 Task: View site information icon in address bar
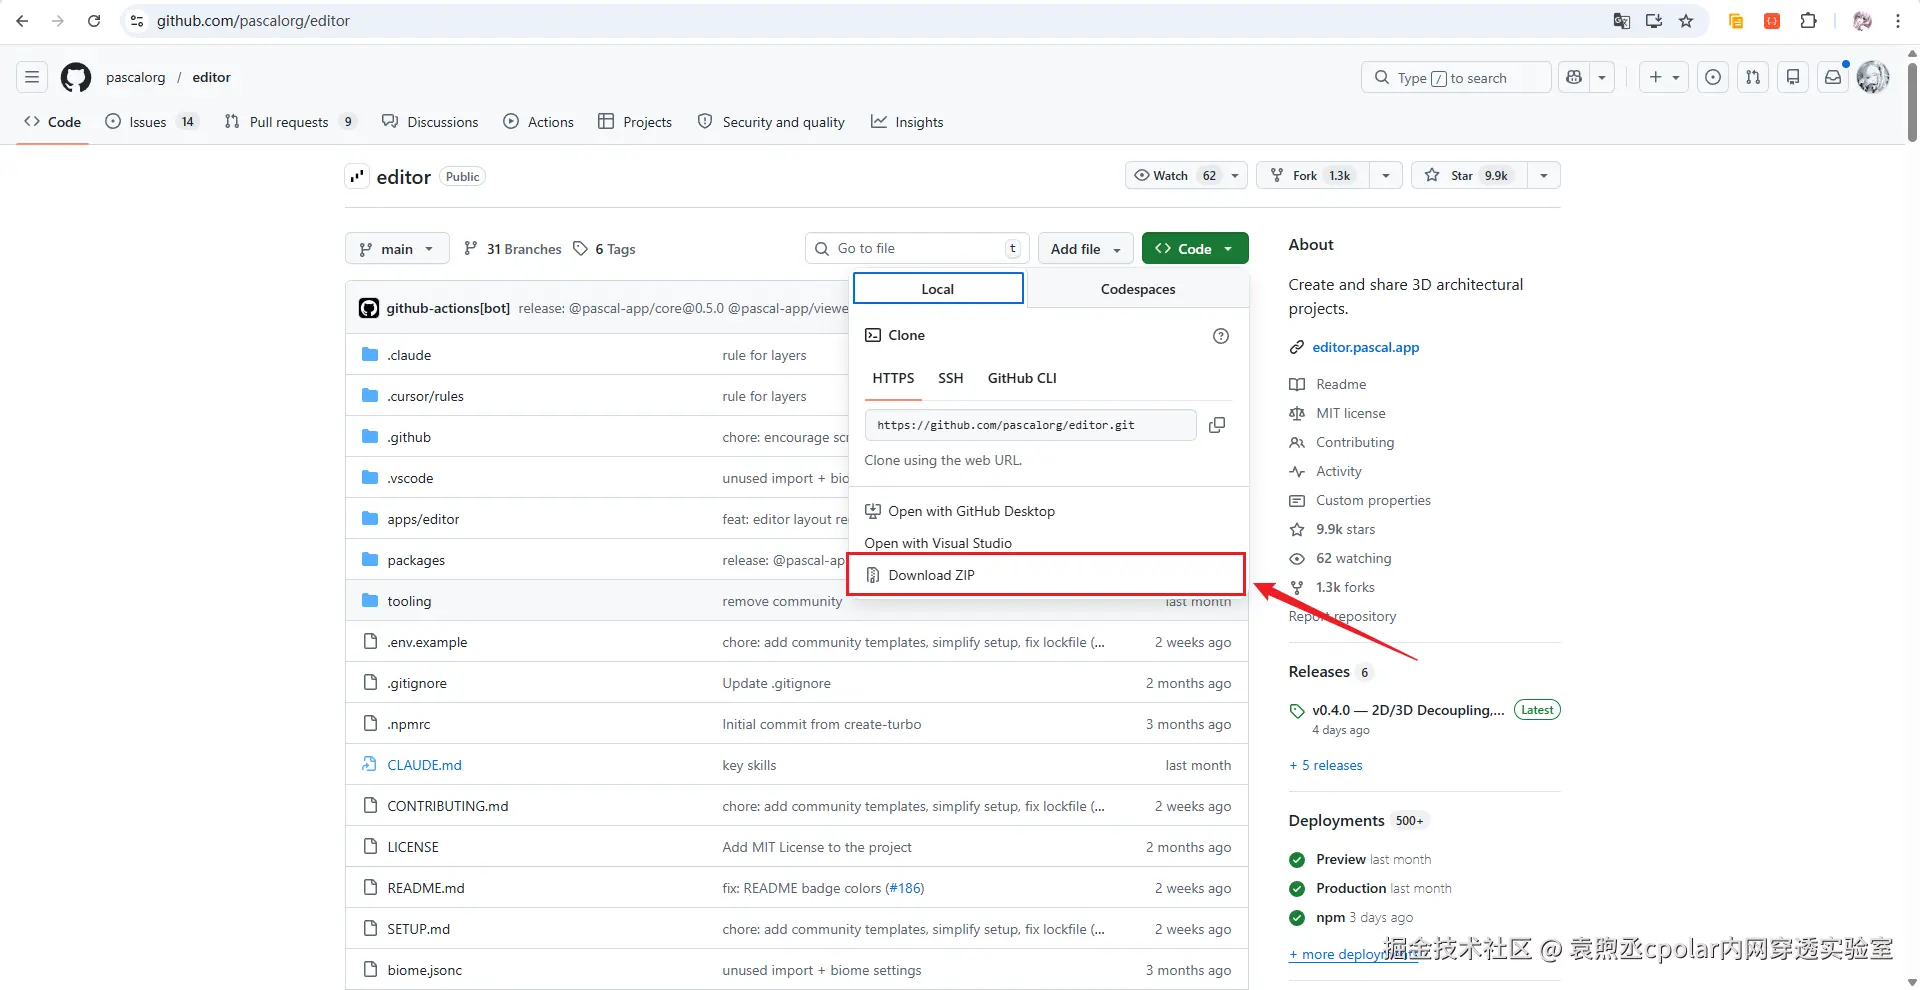point(137,21)
